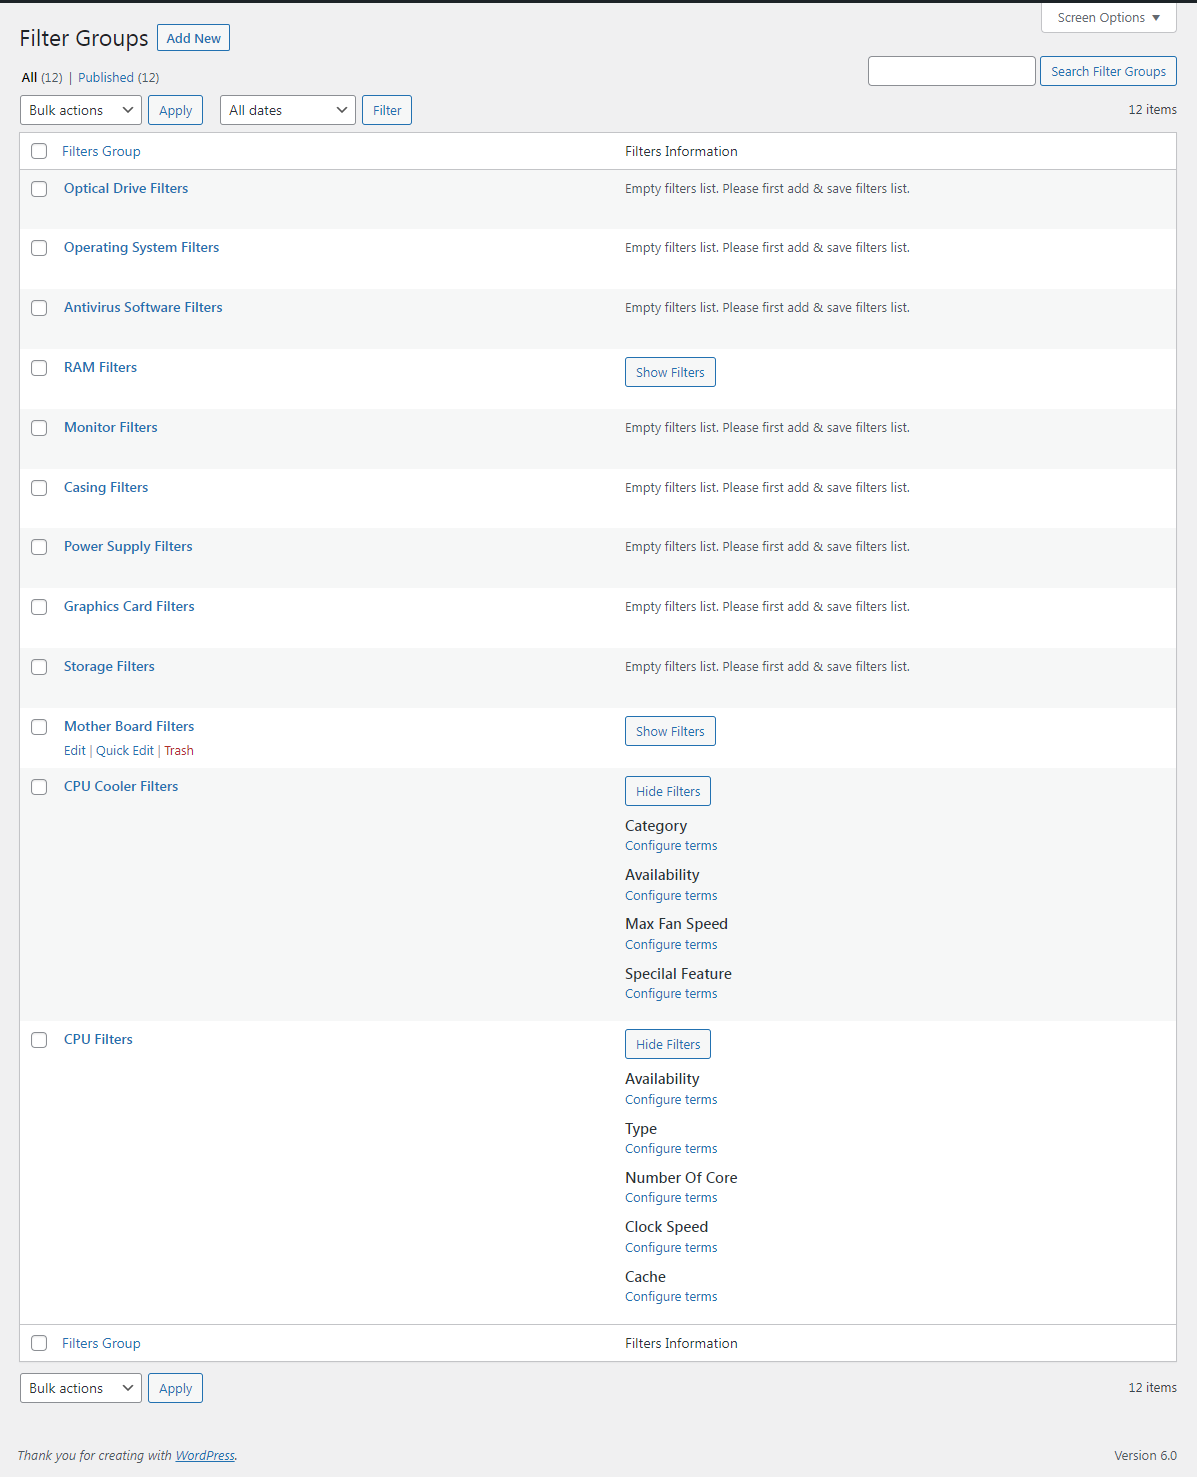Screen dimensions: 1197x1477
Task: Trash the Mother Board Filters group
Action: click(x=179, y=750)
